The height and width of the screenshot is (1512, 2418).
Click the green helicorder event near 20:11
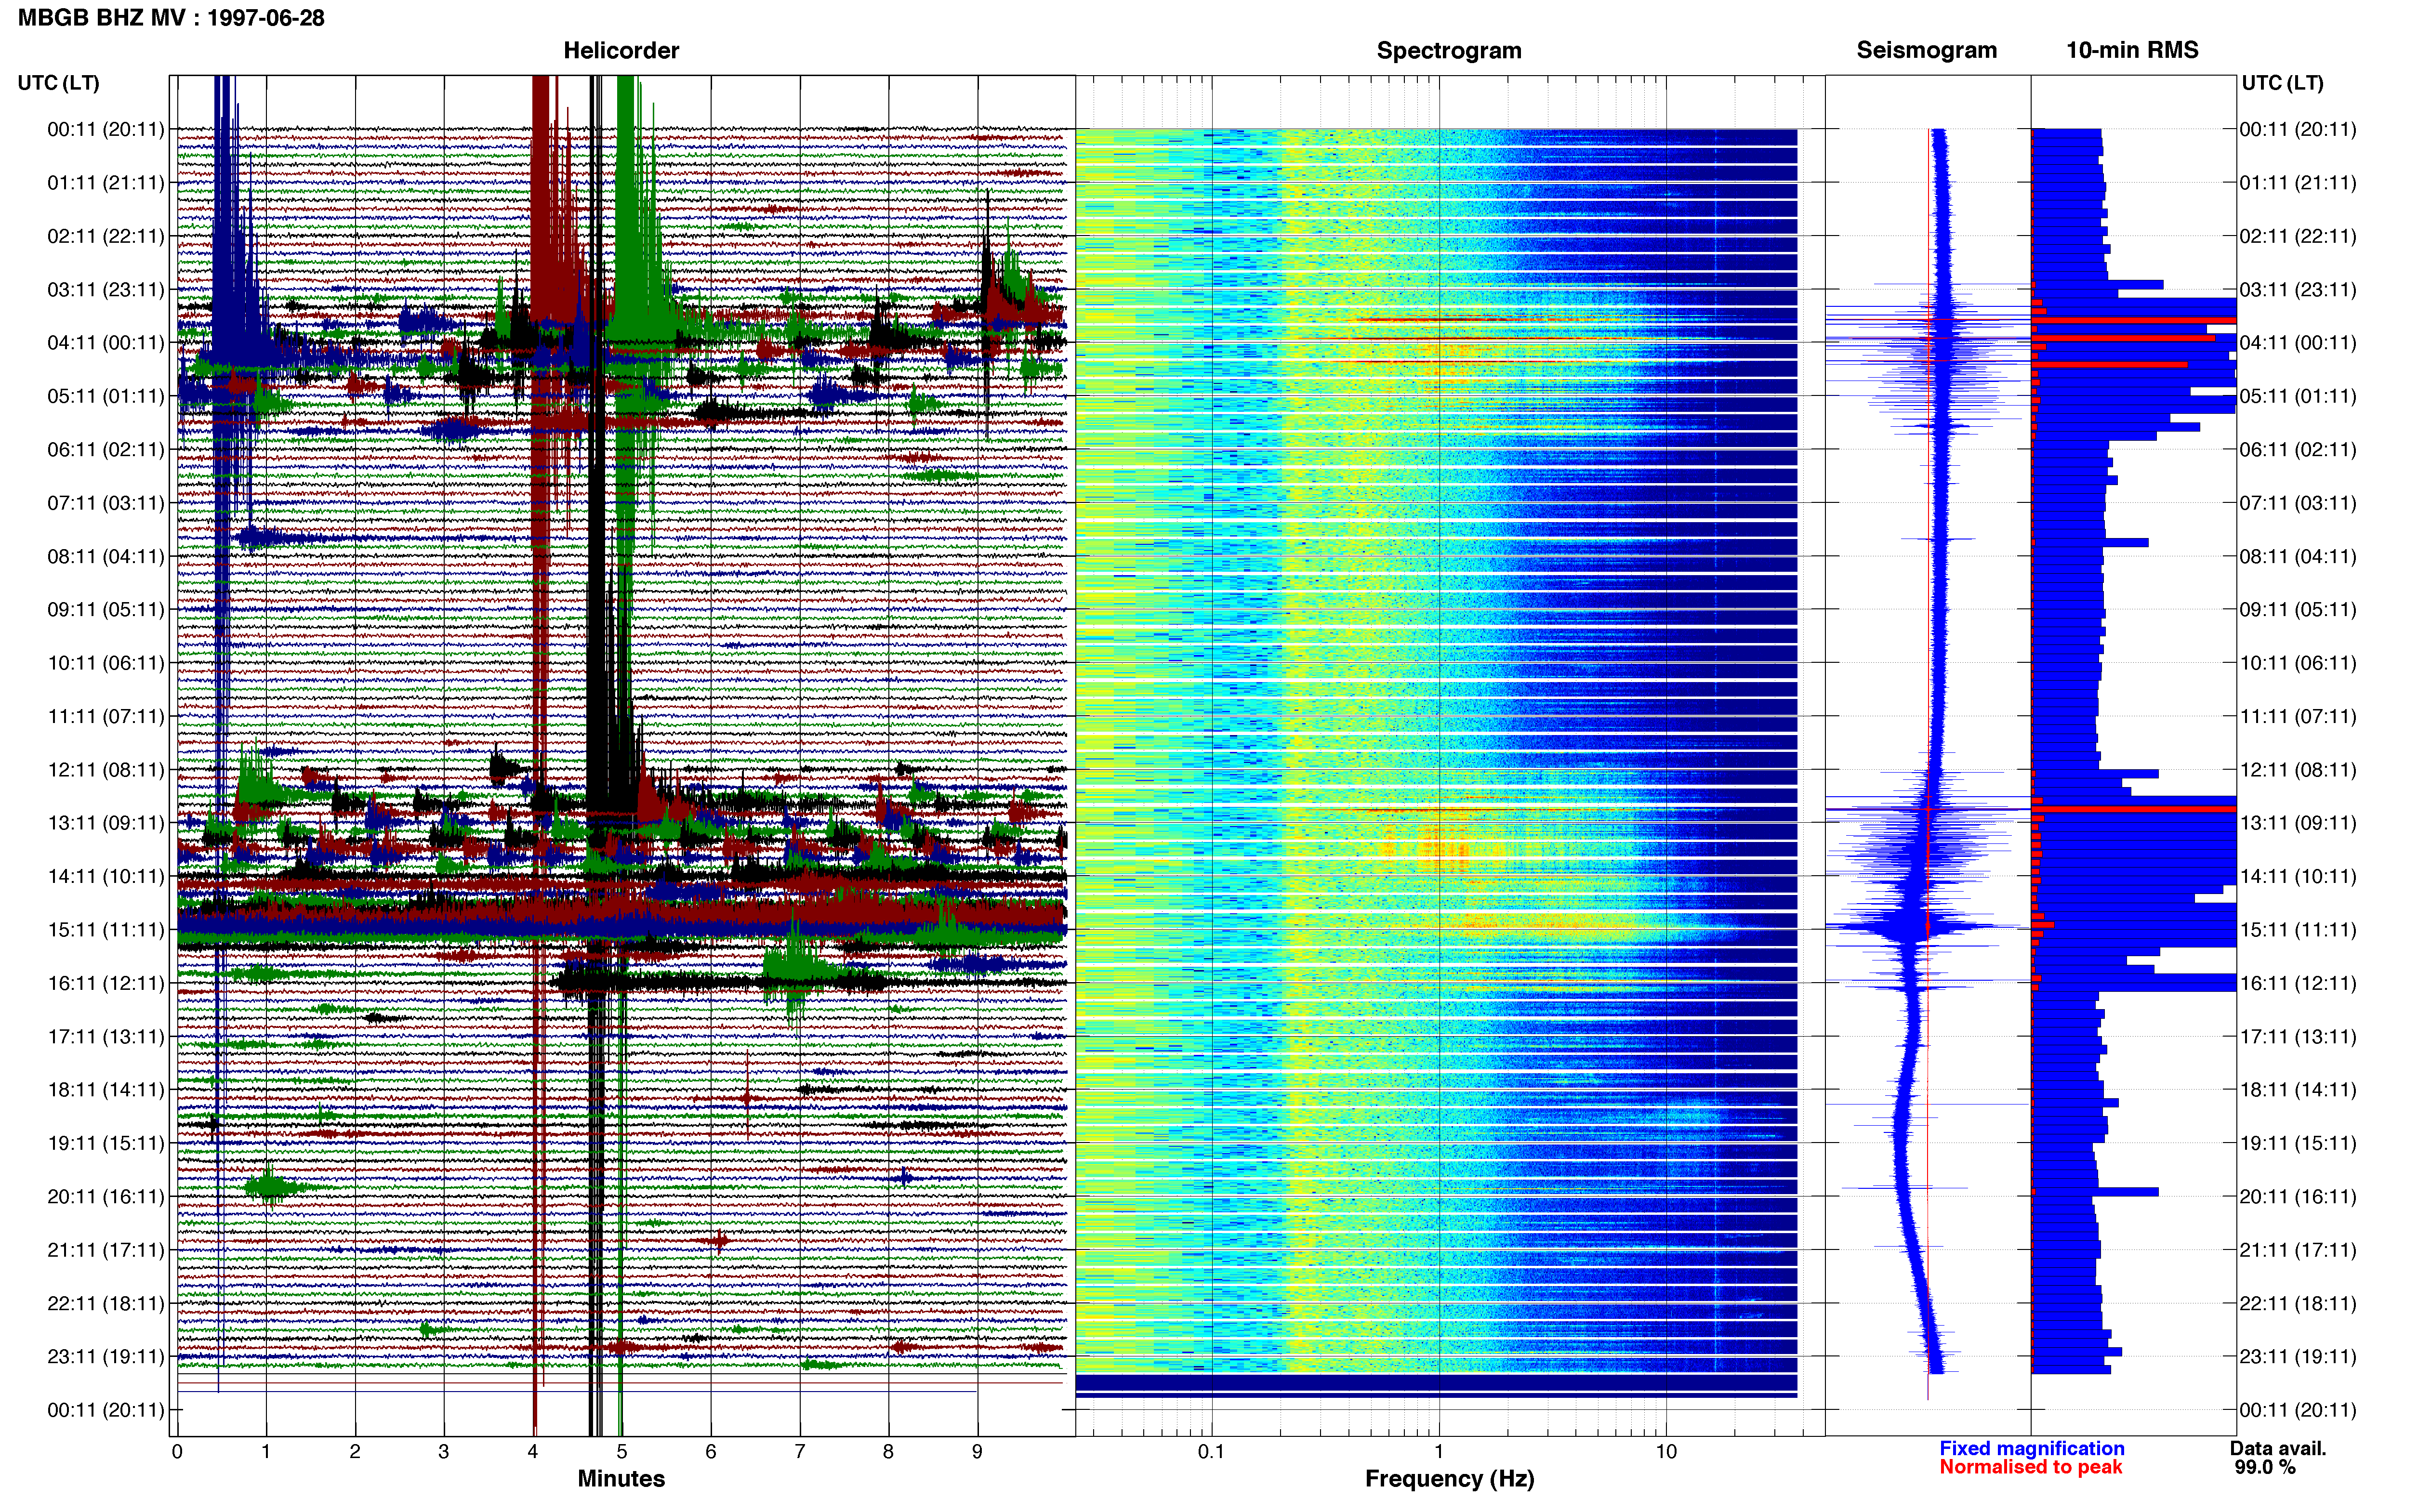[x=270, y=1188]
